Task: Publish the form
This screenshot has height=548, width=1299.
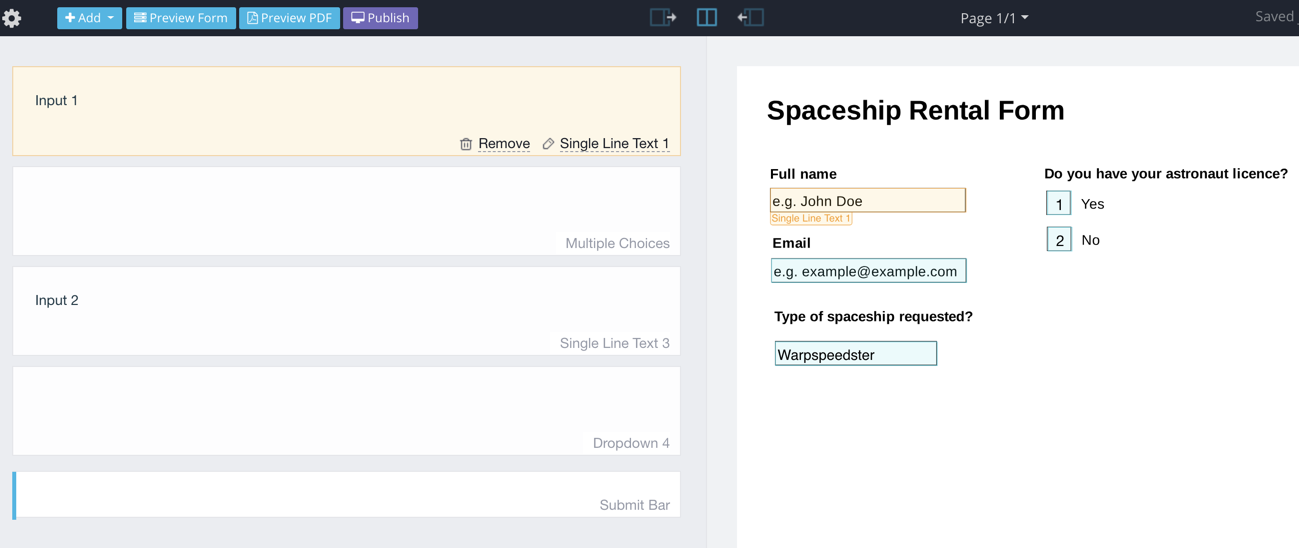Action: pyautogui.click(x=380, y=18)
